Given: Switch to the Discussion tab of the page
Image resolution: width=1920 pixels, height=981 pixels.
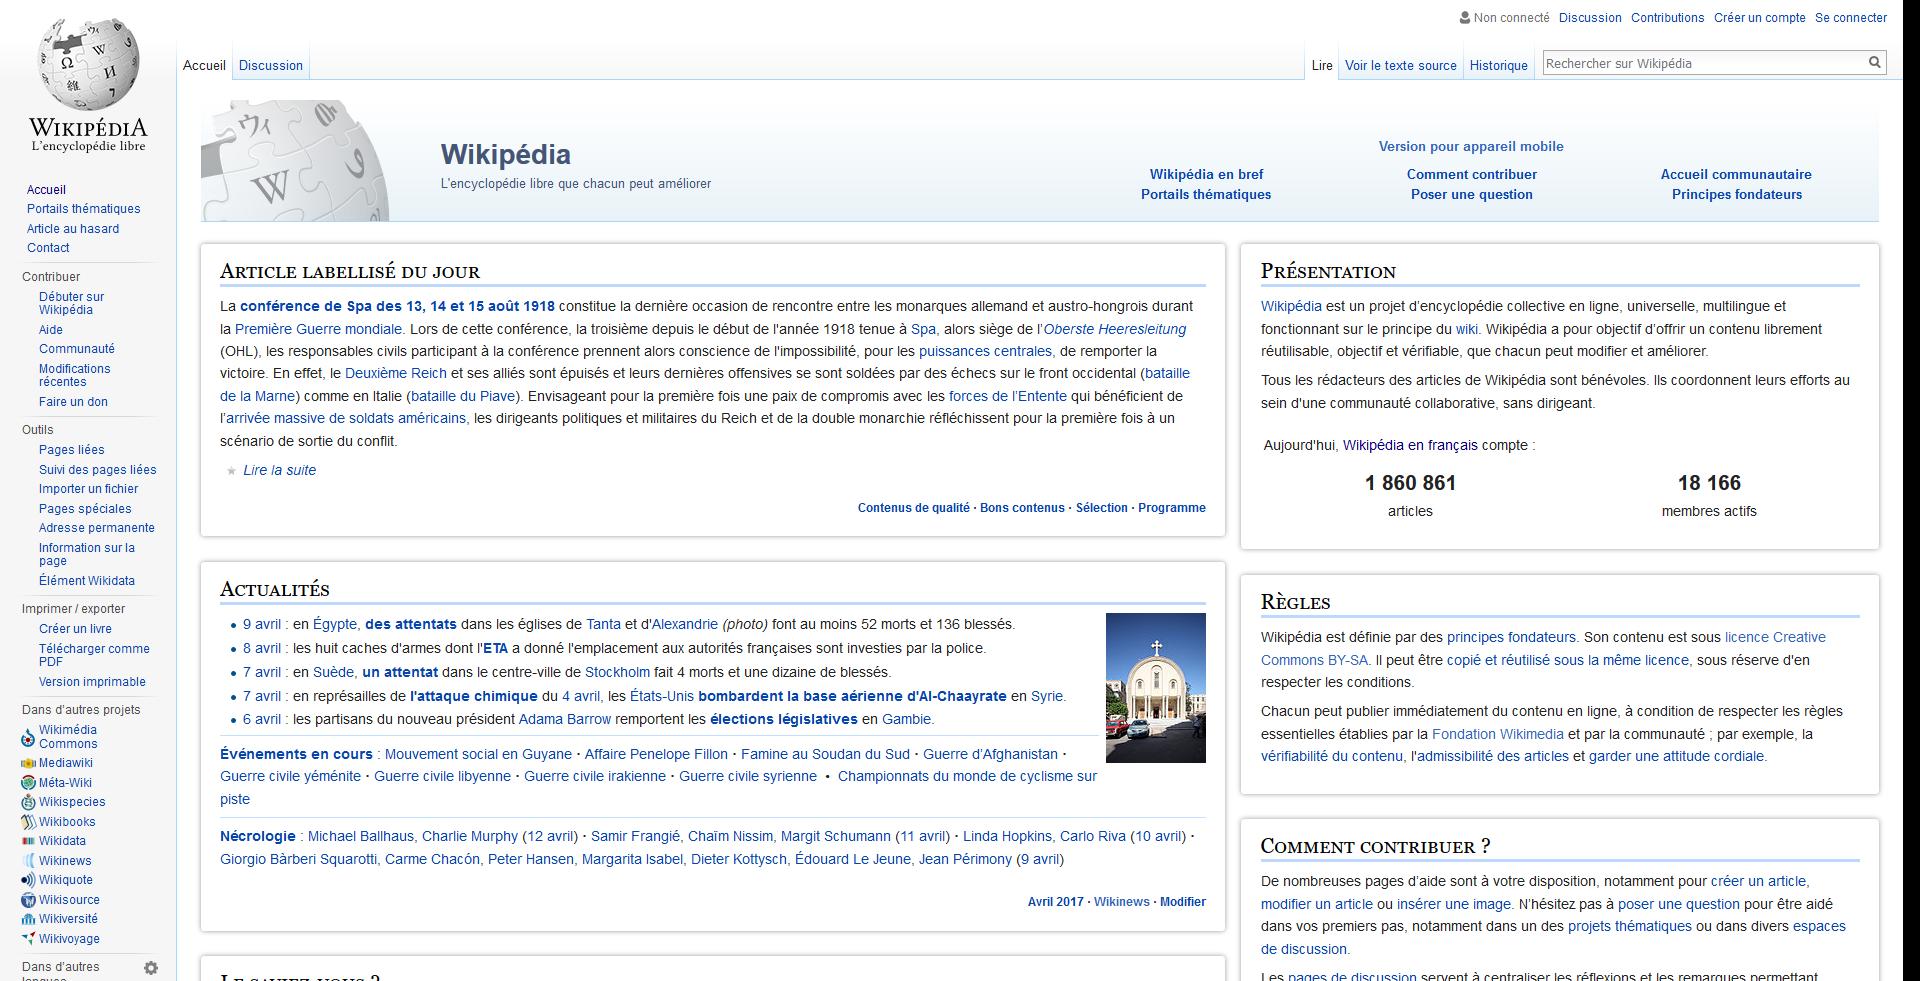Looking at the screenshot, I should 271,65.
